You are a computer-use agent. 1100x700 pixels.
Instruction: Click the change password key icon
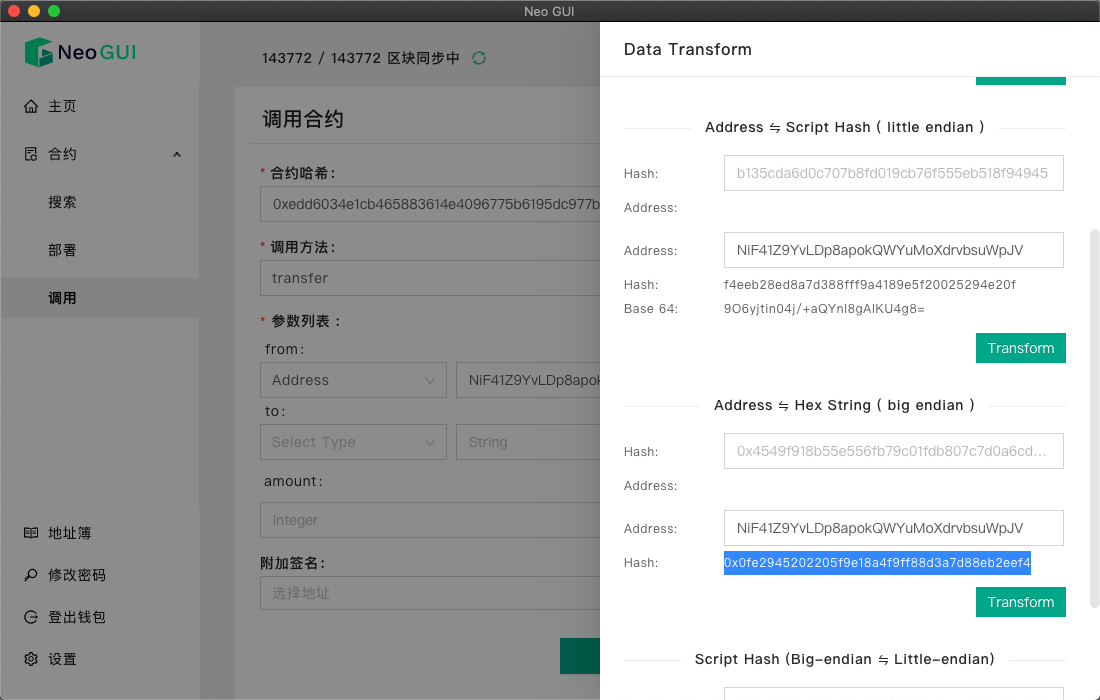[x=31, y=575]
